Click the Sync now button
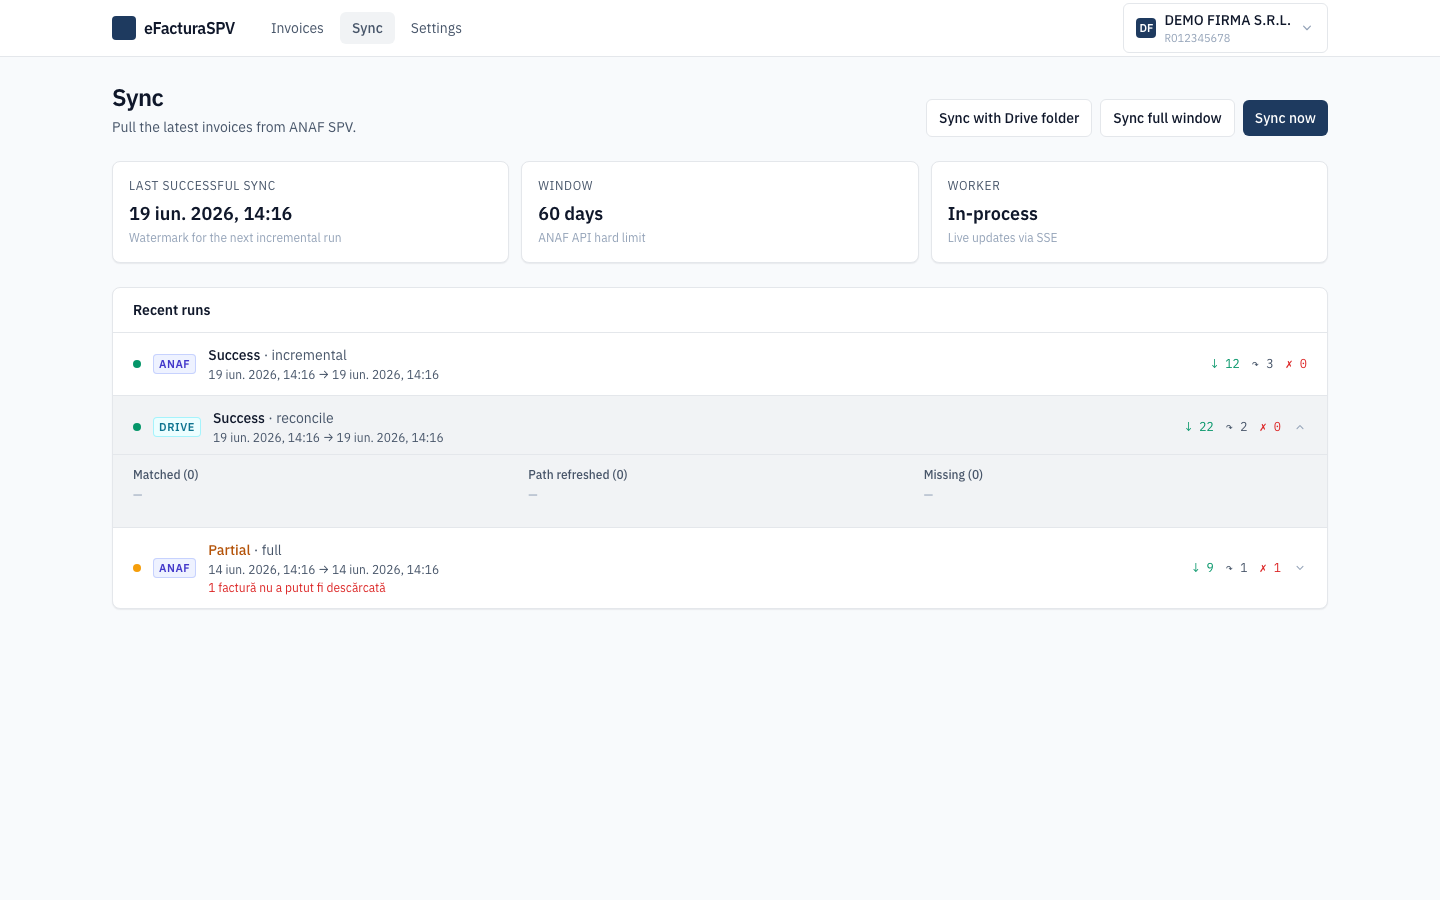 [x=1285, y=118]
